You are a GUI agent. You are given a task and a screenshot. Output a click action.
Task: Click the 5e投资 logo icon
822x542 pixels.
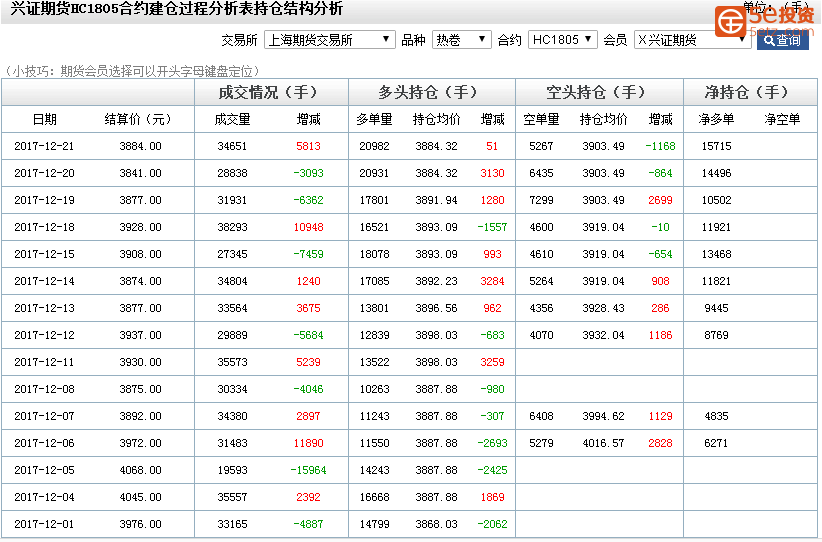tap(730, 21)
